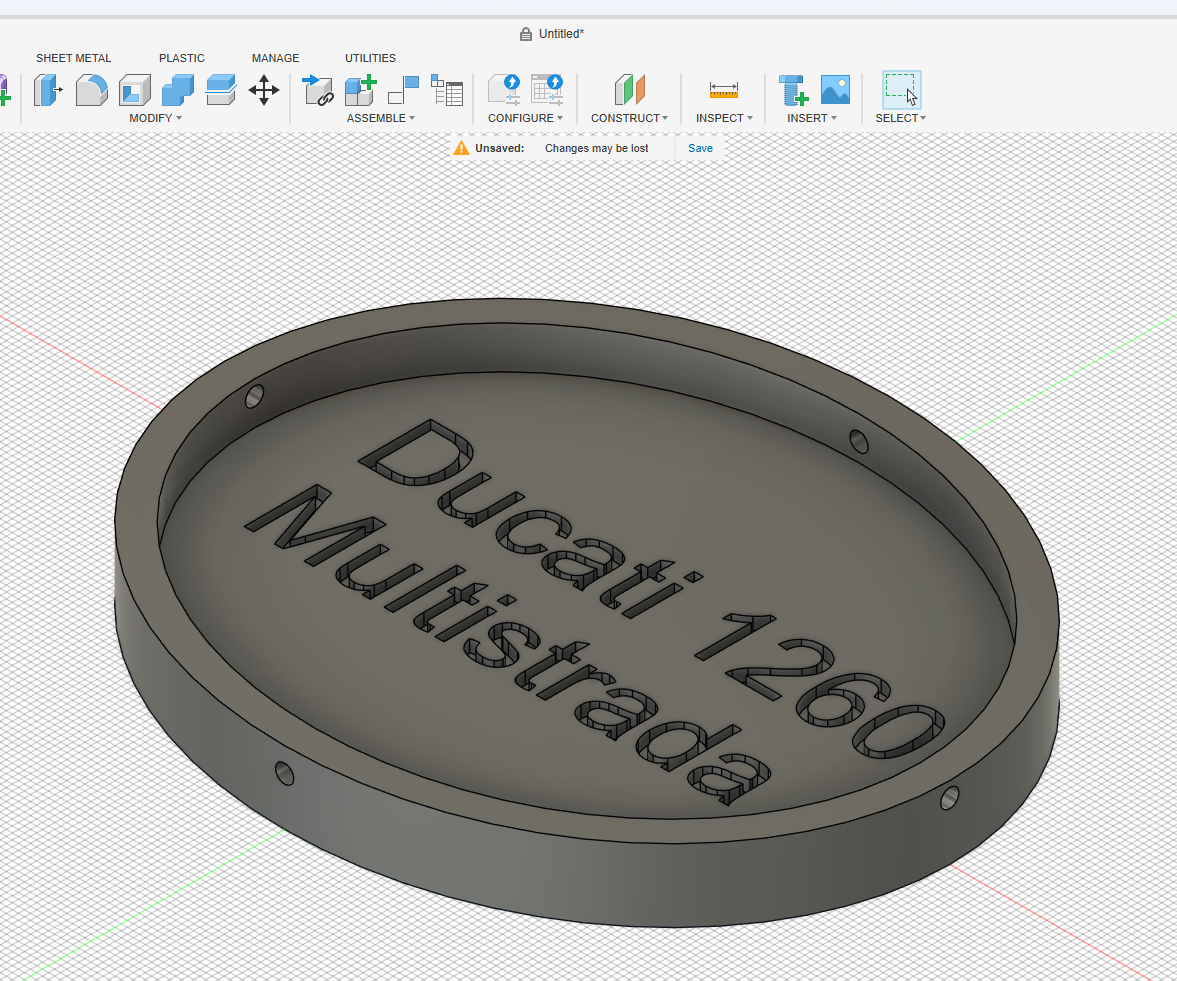
Task: Activate the Shell tool
Action: tap(134, 91)
